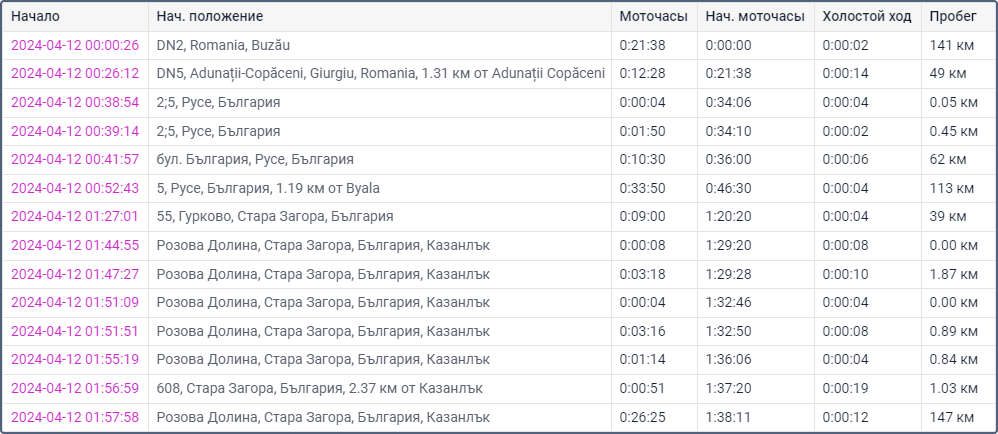Click the Нач. моточасы column header
Viewport: 998px width, 434px height.
click(754, 17)
